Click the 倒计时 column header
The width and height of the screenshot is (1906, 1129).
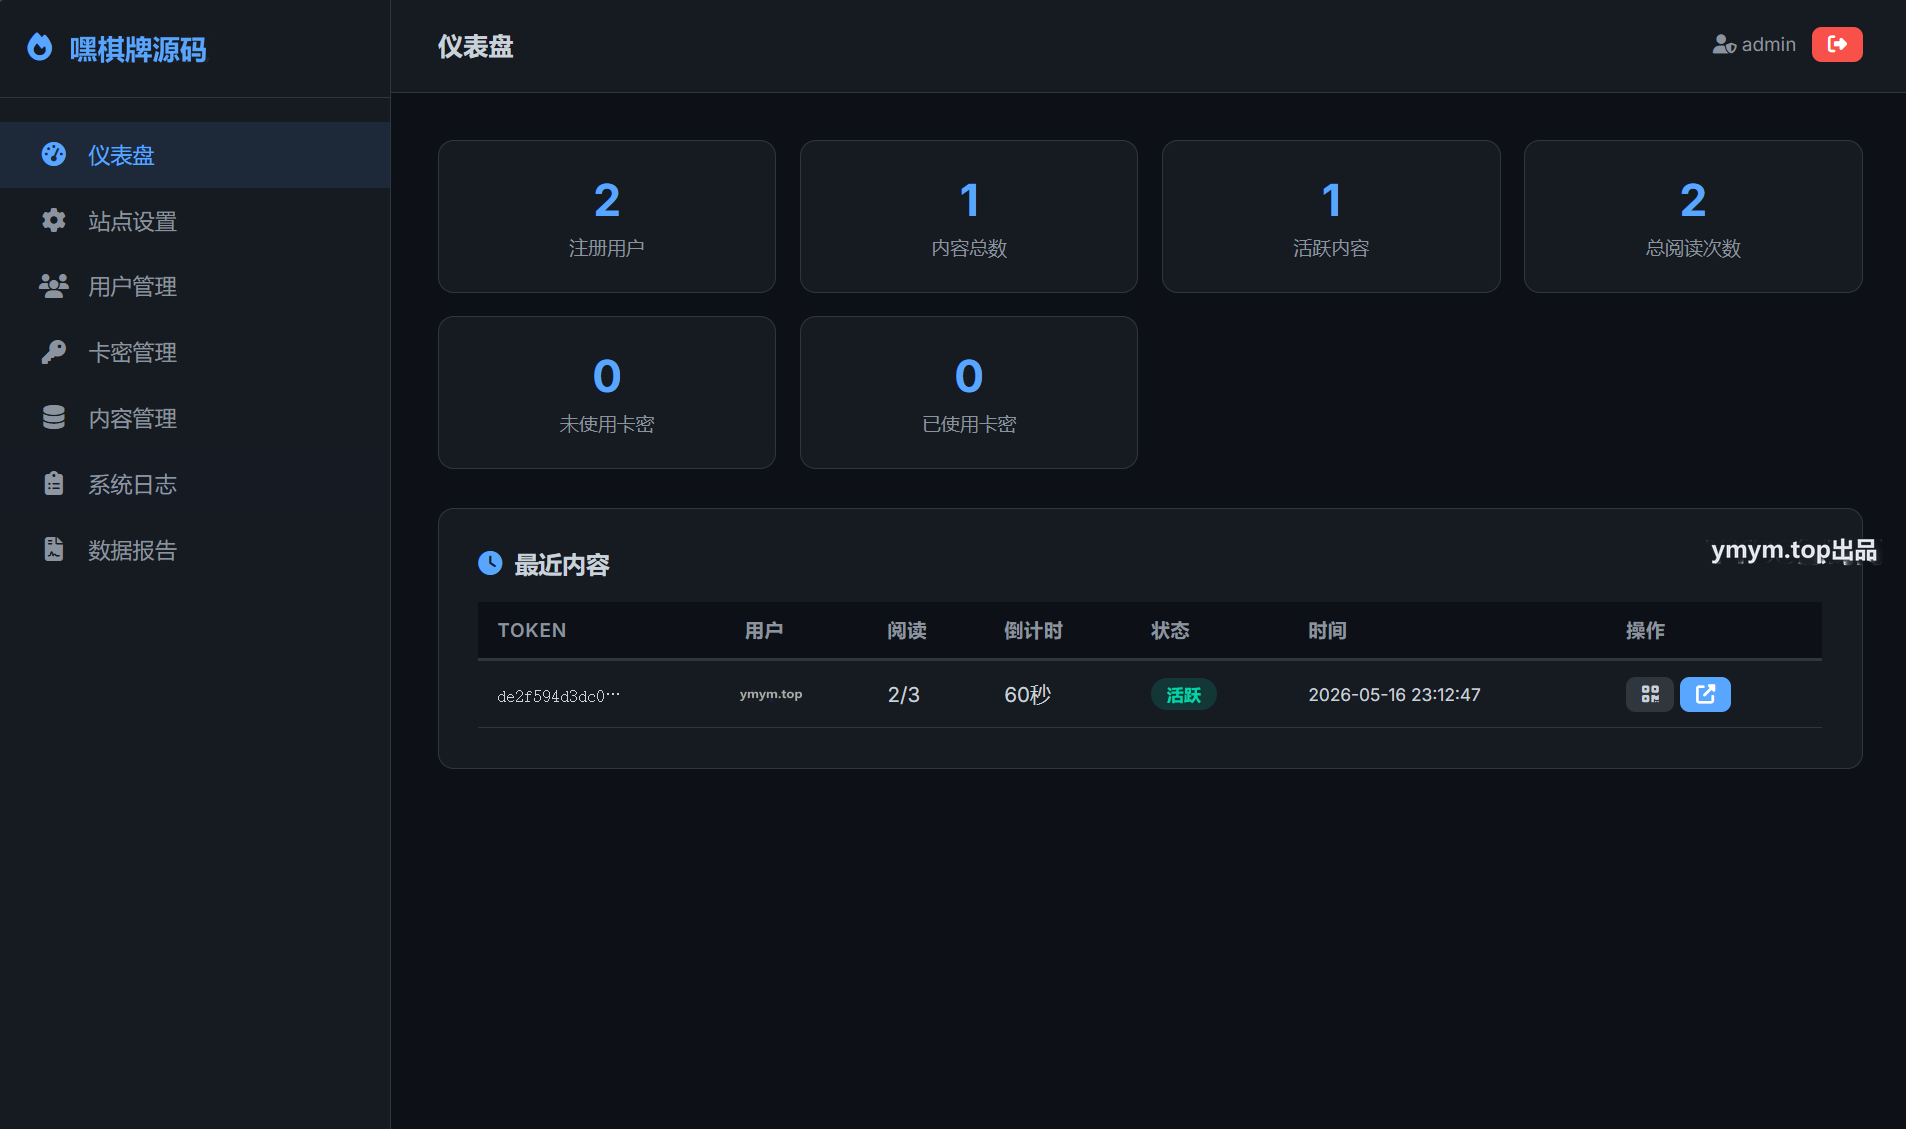(x=1033, y=630)
